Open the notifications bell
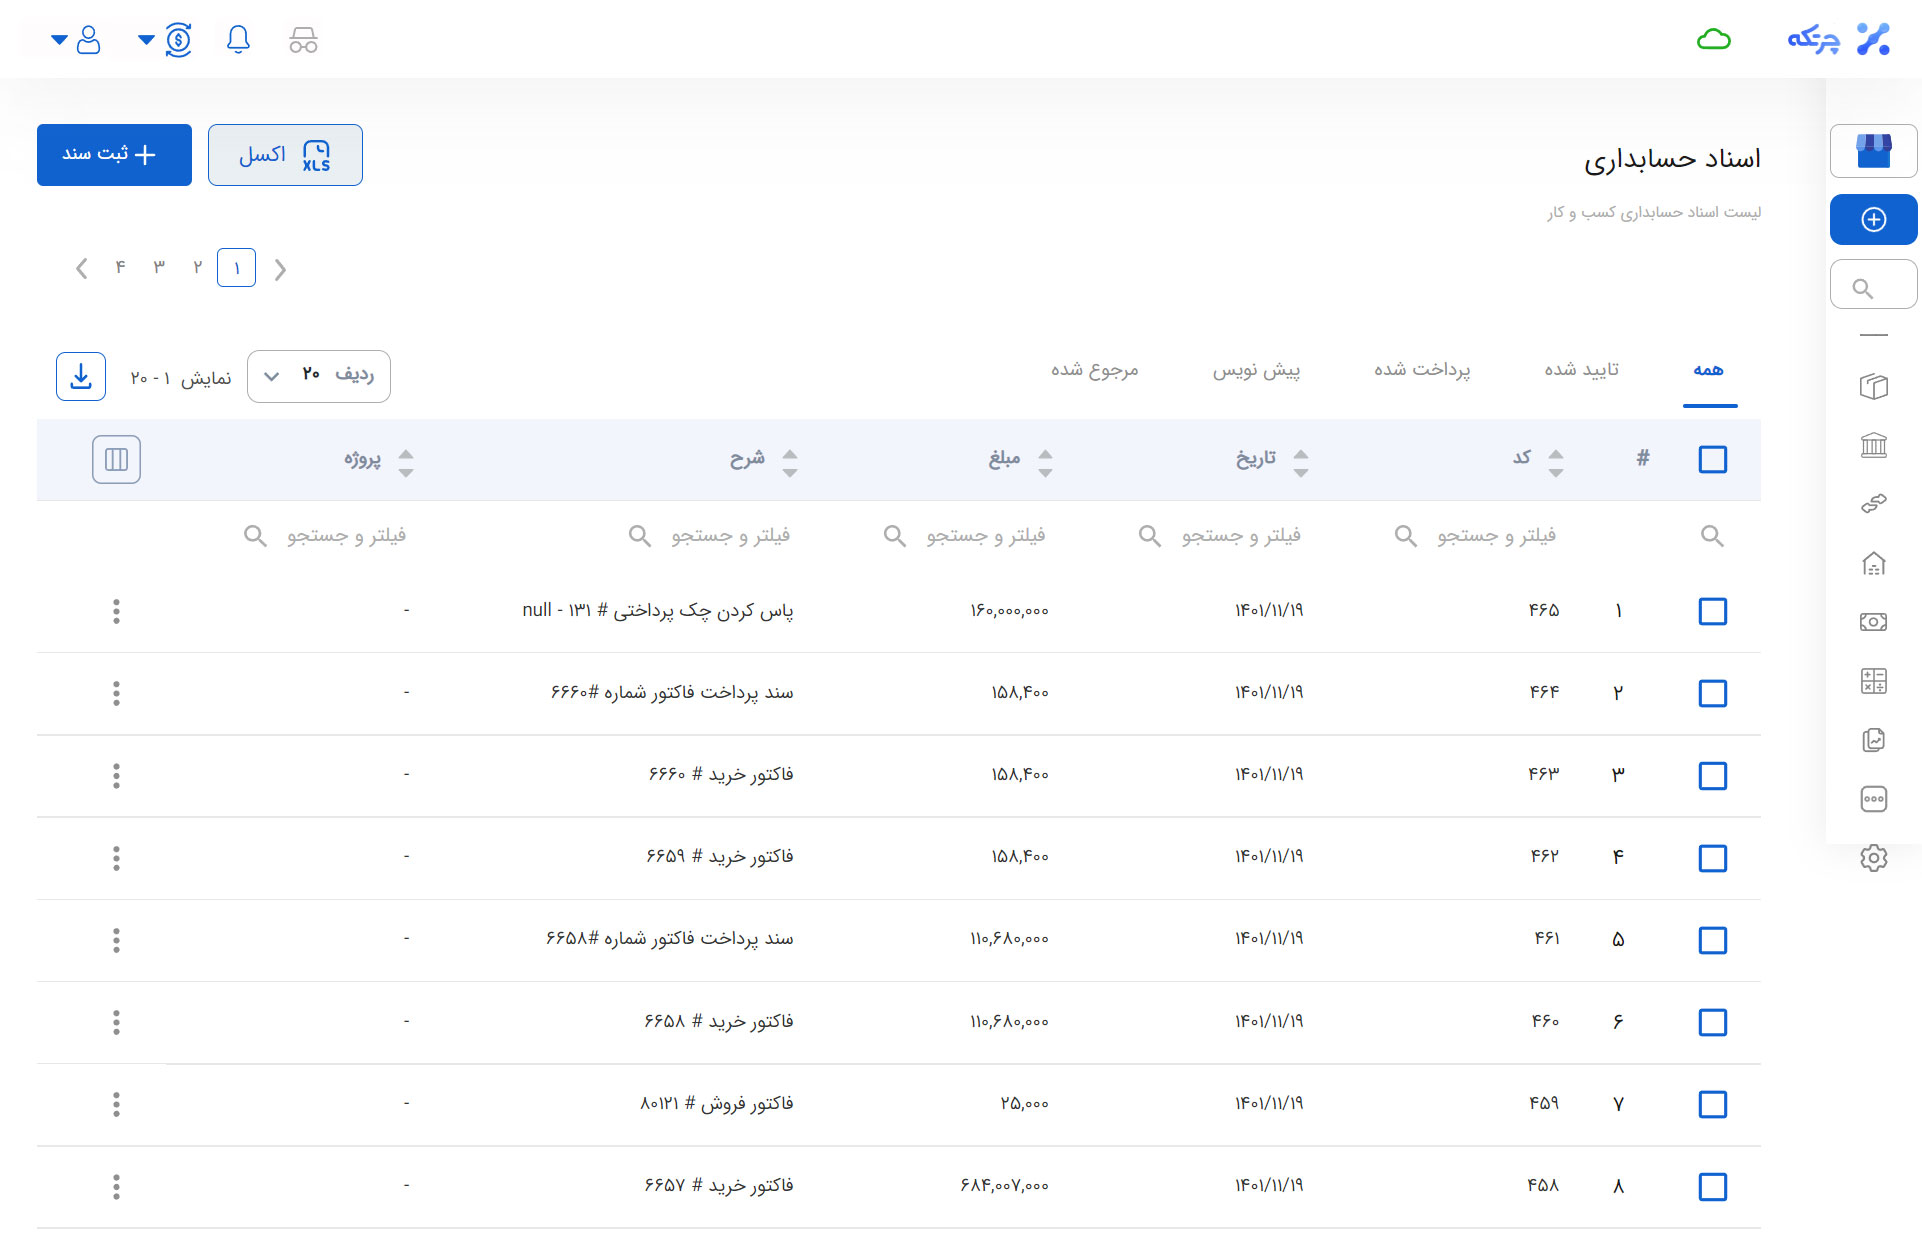 tap(238, 40)
